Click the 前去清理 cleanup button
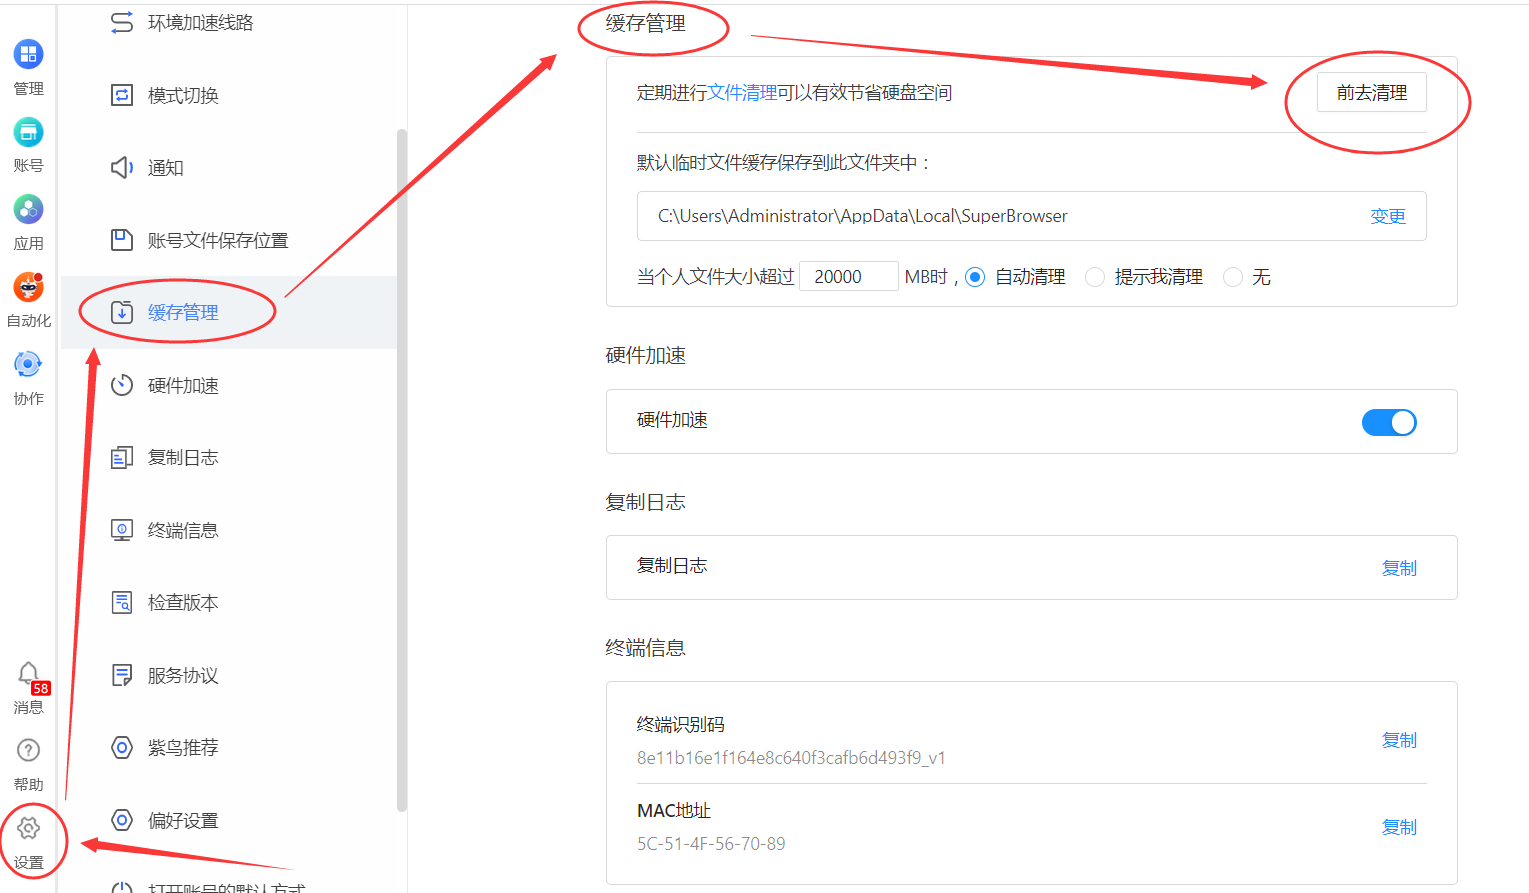 pyautogui.click(x=1372, y=92)
